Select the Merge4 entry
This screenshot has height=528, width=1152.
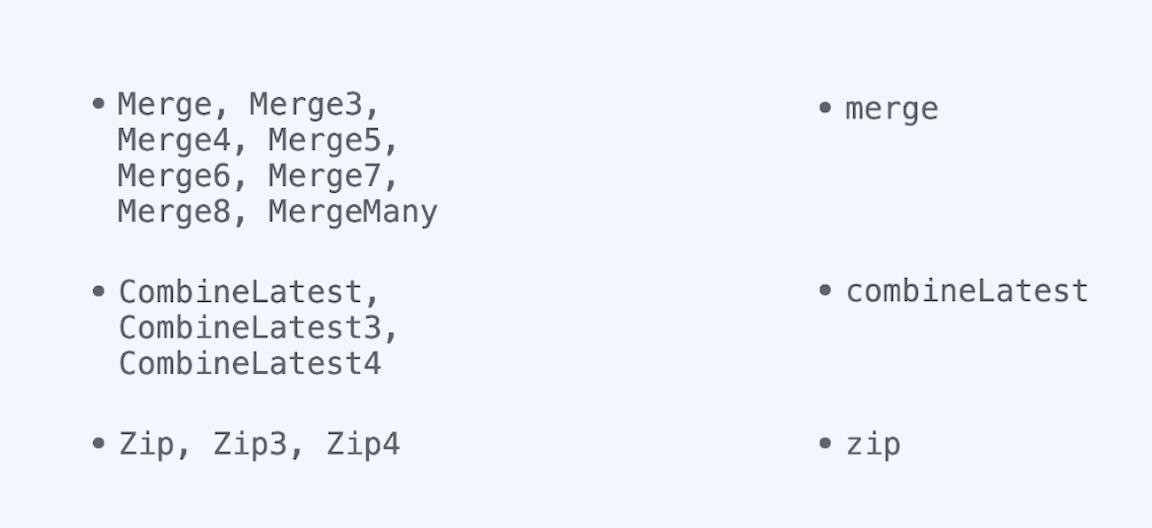pyautogui.click(x=174, y=140)
